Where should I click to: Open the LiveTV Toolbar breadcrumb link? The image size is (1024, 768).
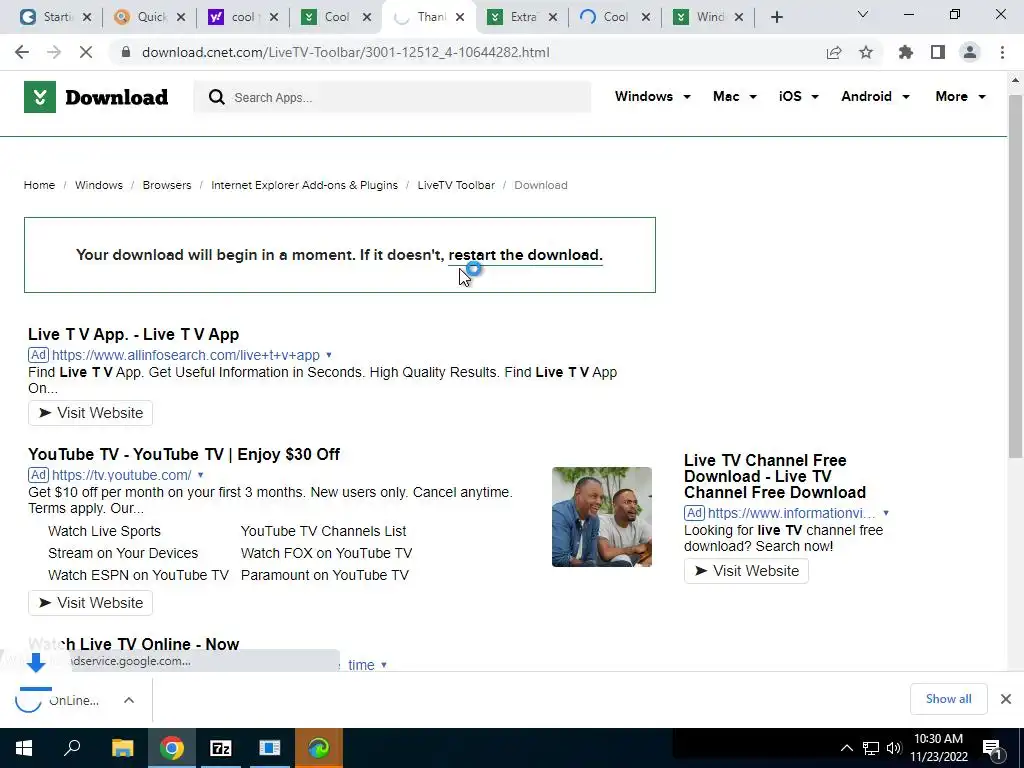pyautogui.click(x=456, y=185)
